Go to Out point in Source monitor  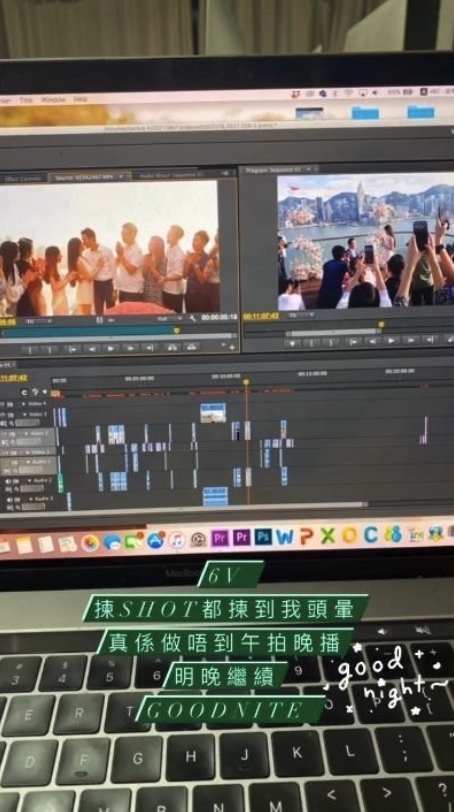tap(150, 347)
